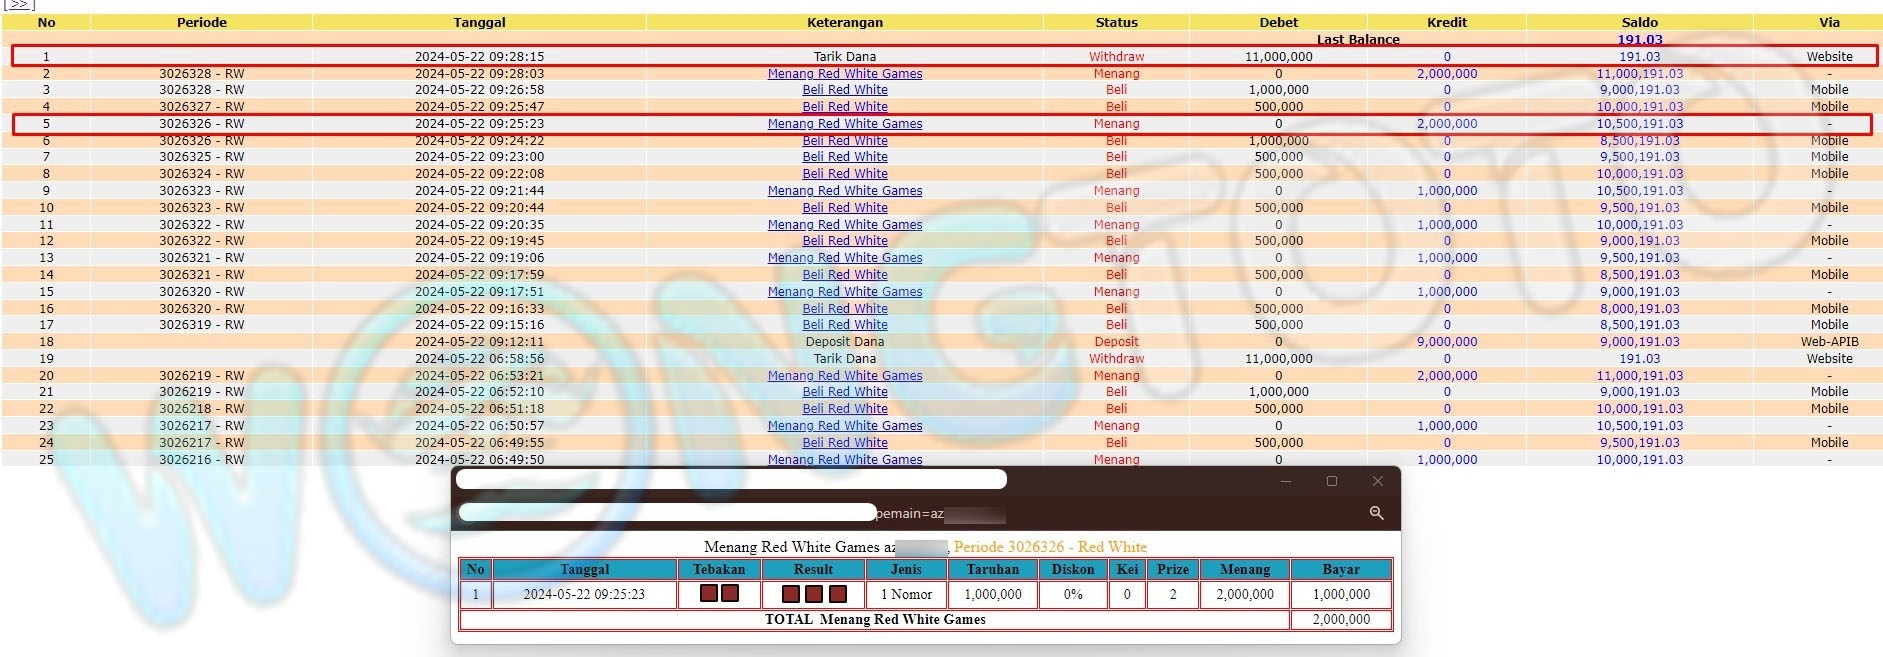Click the Keterangan column header
Image resolution: width=1883 pixels, height=657 pixels.
[x=844, y=22]
